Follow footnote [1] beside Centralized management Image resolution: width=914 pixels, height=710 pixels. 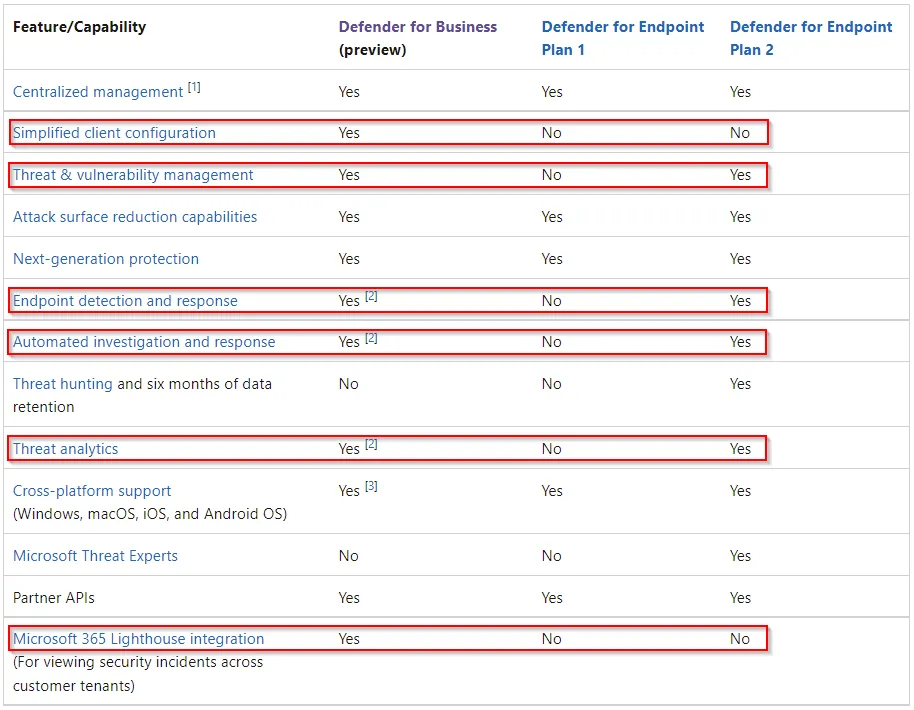tap(194, 87)
